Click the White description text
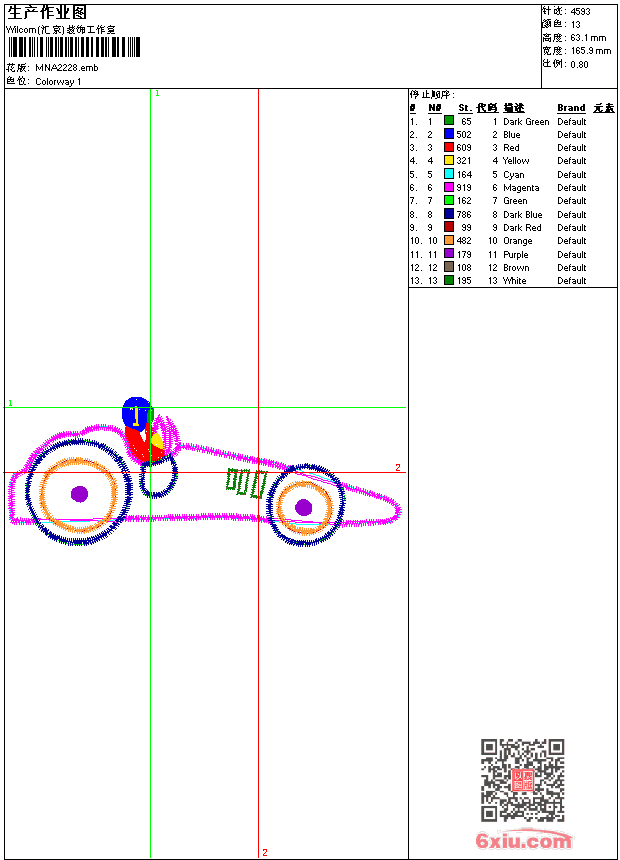This screenshot has height=860, width=620. coord(515,281)
